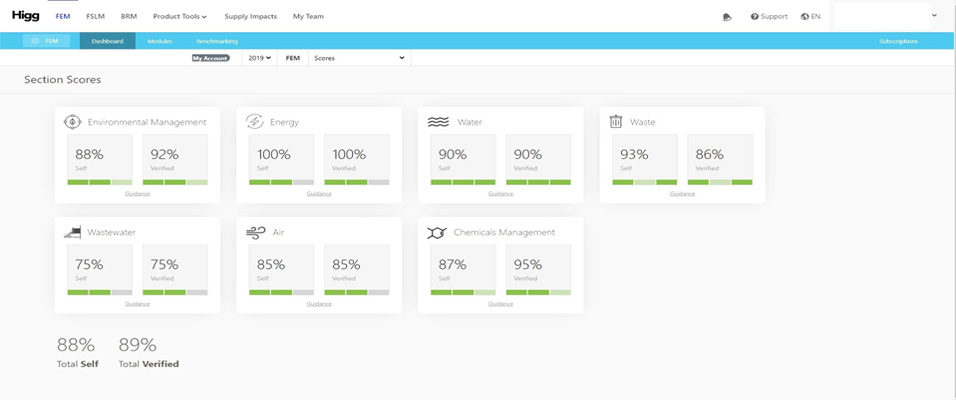Open the Scores view dropdown

click(x=359, y=58)
